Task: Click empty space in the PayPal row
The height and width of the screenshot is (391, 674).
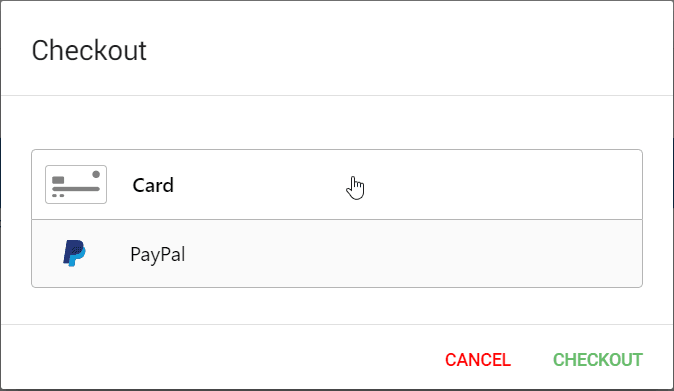Action: pos(408,254)
